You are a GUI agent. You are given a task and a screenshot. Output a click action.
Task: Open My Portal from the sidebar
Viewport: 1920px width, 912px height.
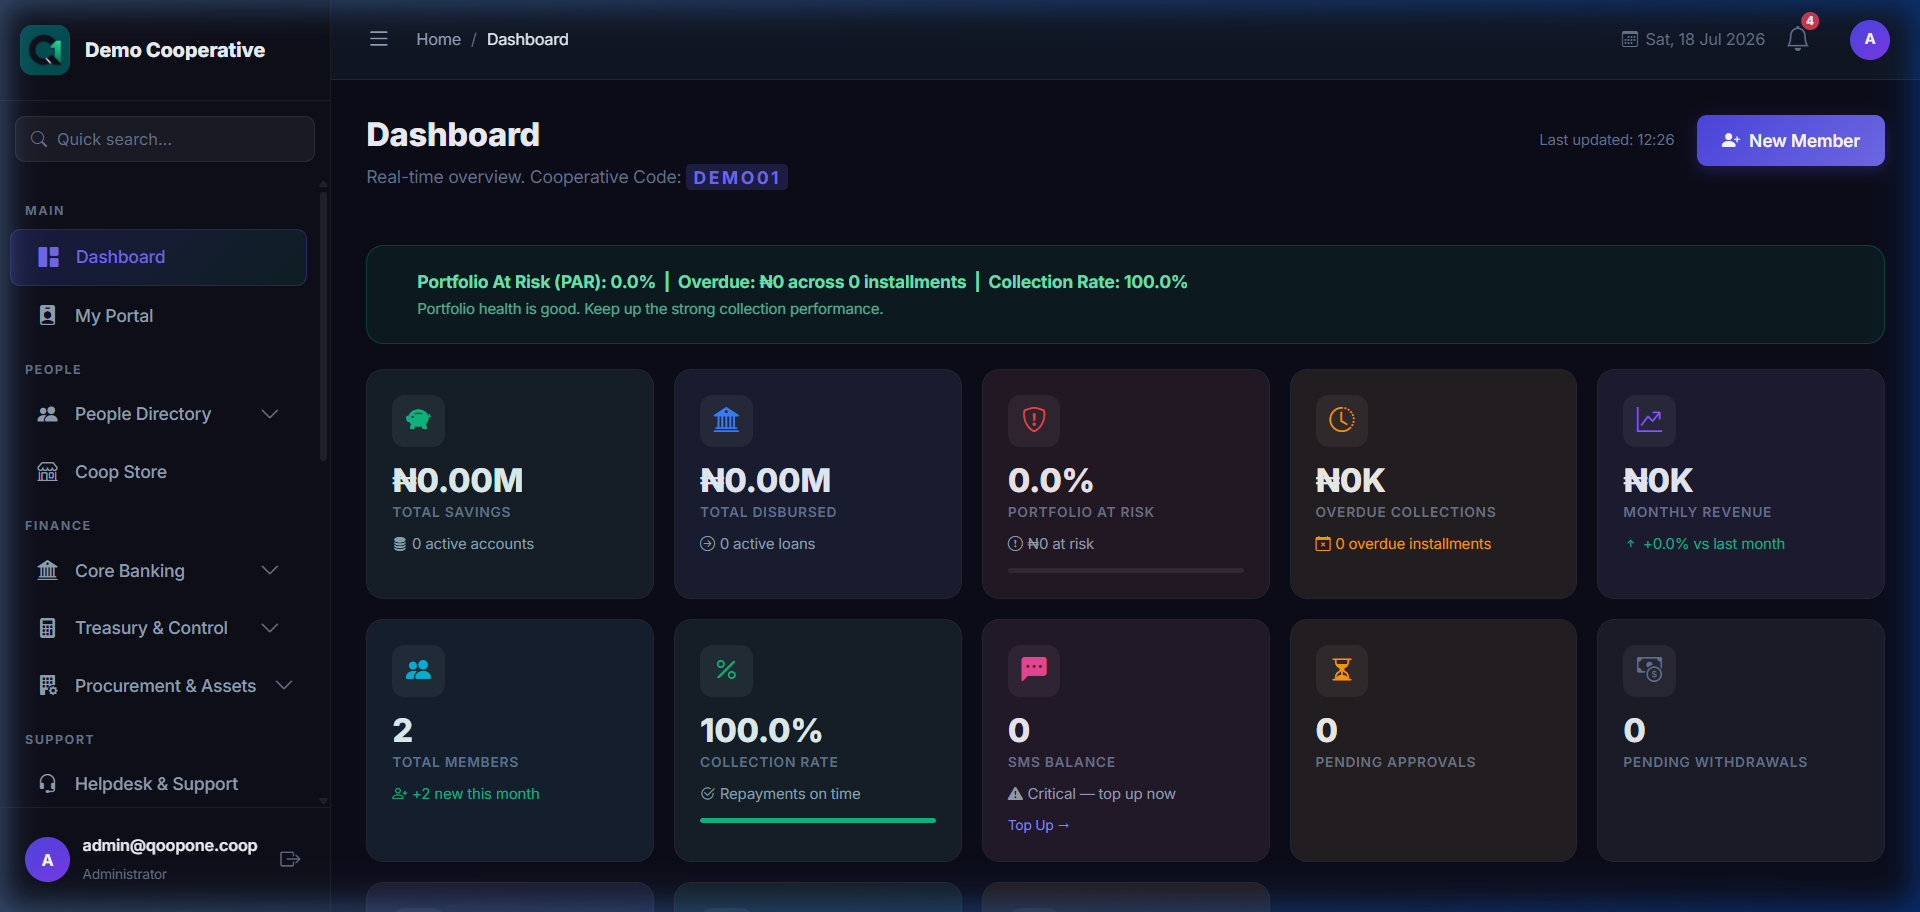coord(158,315)
